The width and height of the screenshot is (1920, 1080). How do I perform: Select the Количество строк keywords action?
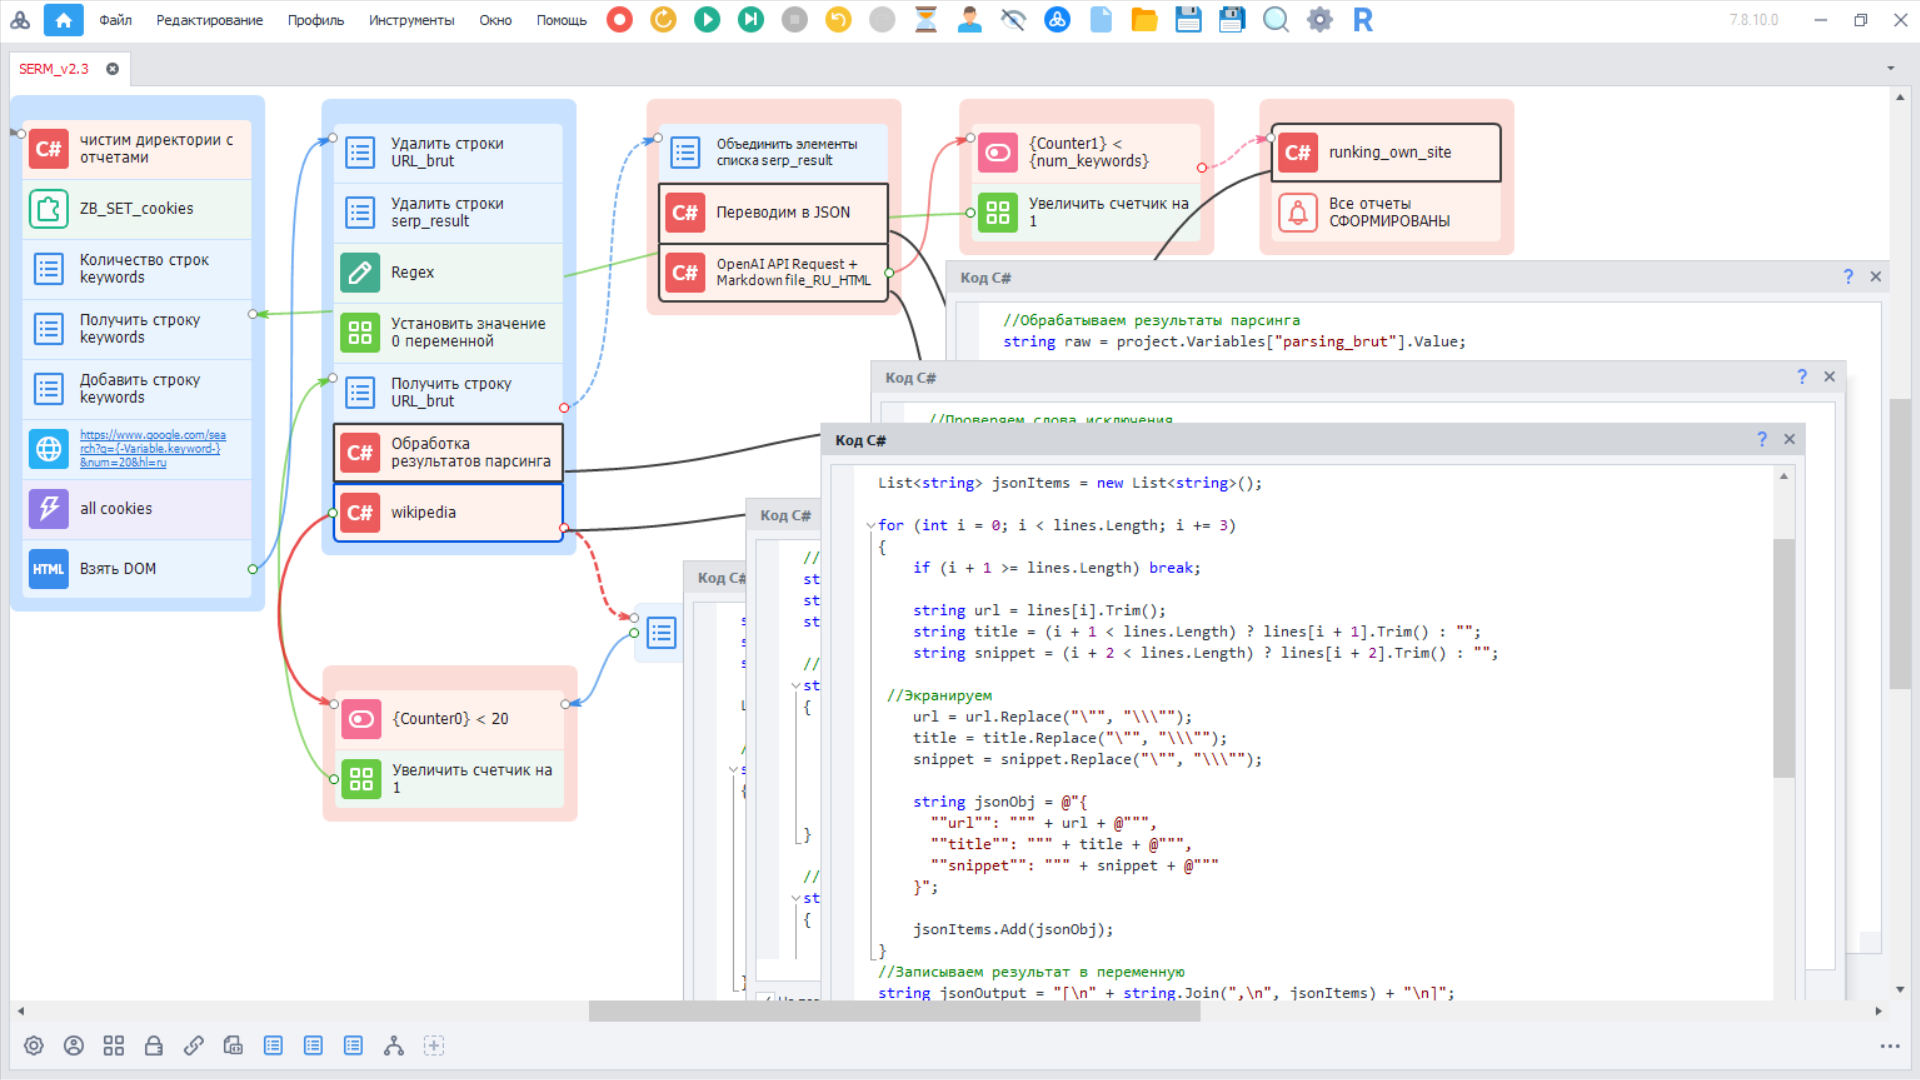137,269
